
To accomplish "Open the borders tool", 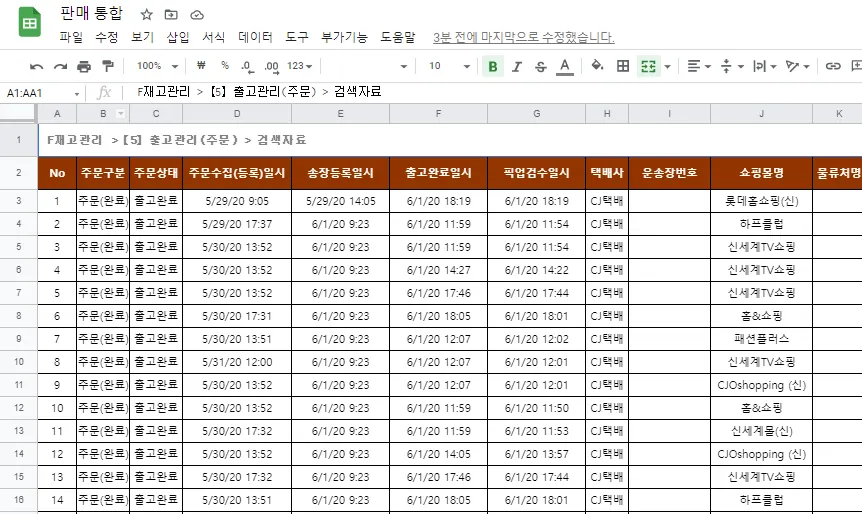I will [623, 67].
